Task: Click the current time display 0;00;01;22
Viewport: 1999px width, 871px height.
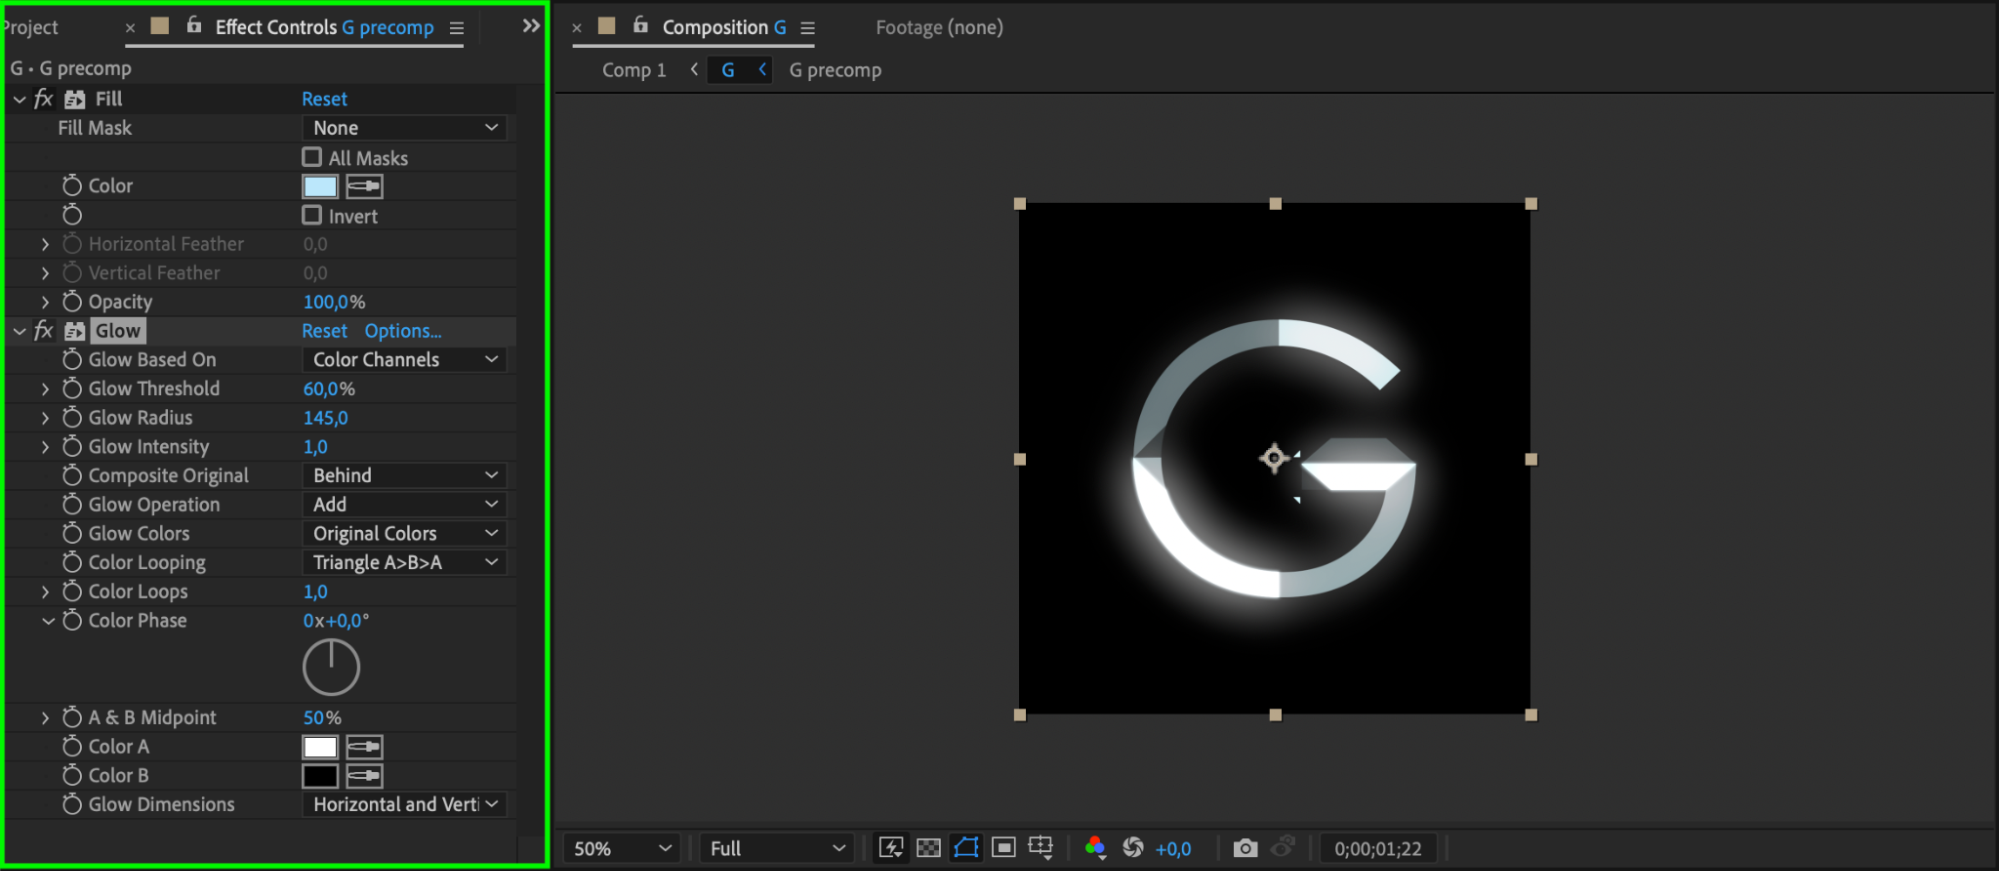Action: pos(1377,849)
